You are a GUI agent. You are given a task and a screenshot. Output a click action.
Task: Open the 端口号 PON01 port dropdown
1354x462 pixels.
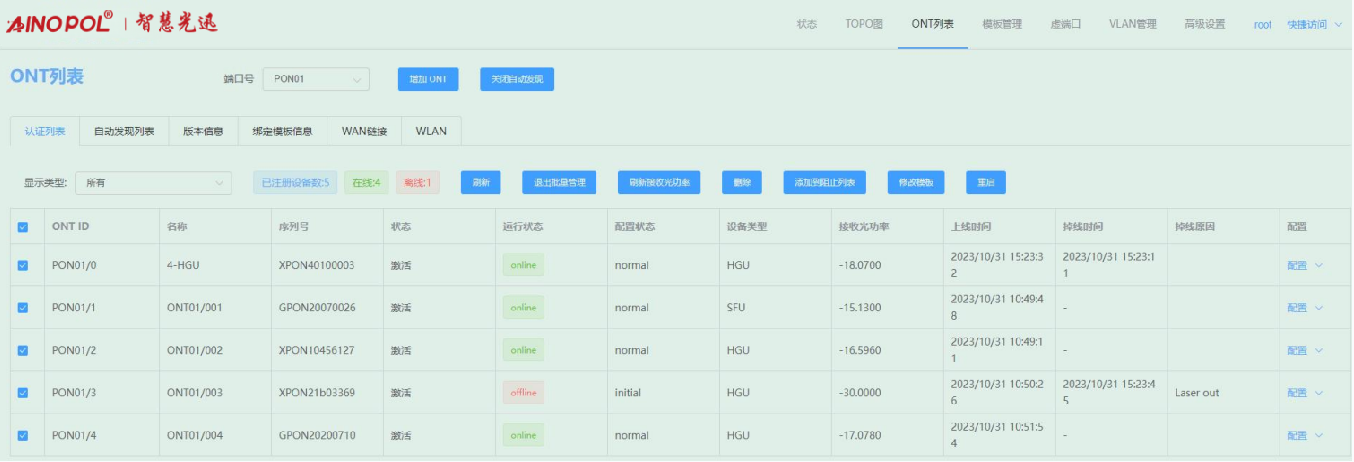[316, 79]
